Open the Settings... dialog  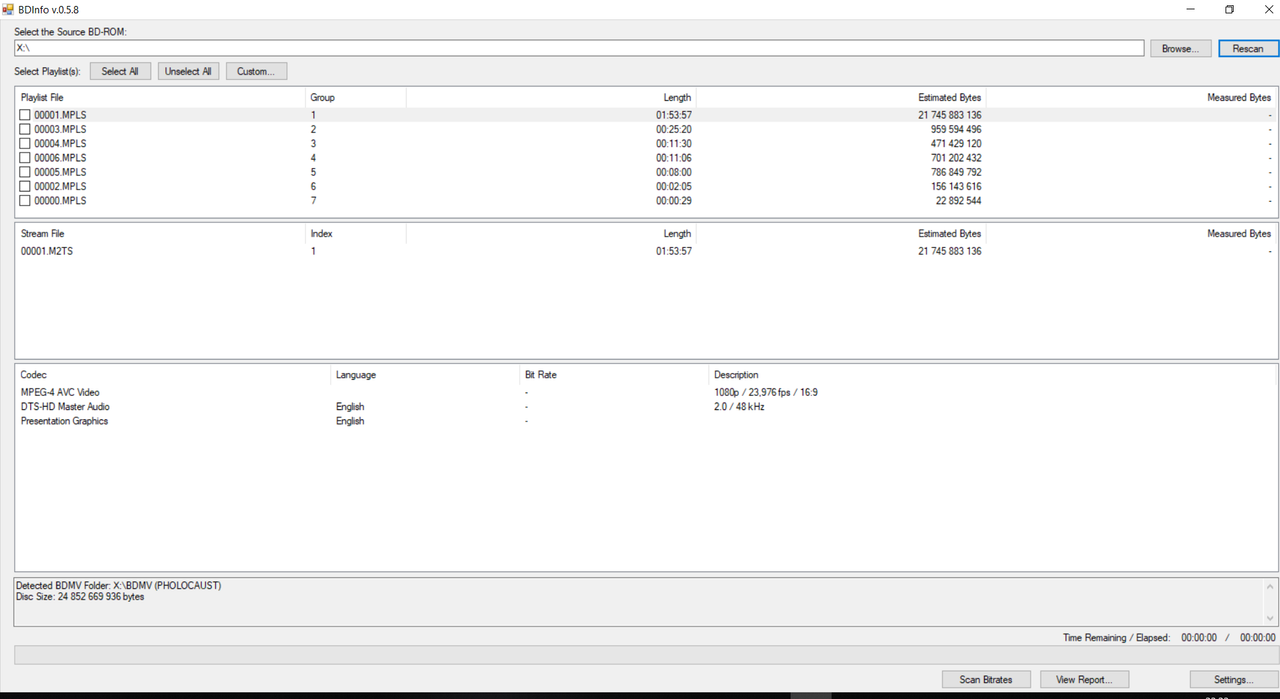pos(1233,679)
